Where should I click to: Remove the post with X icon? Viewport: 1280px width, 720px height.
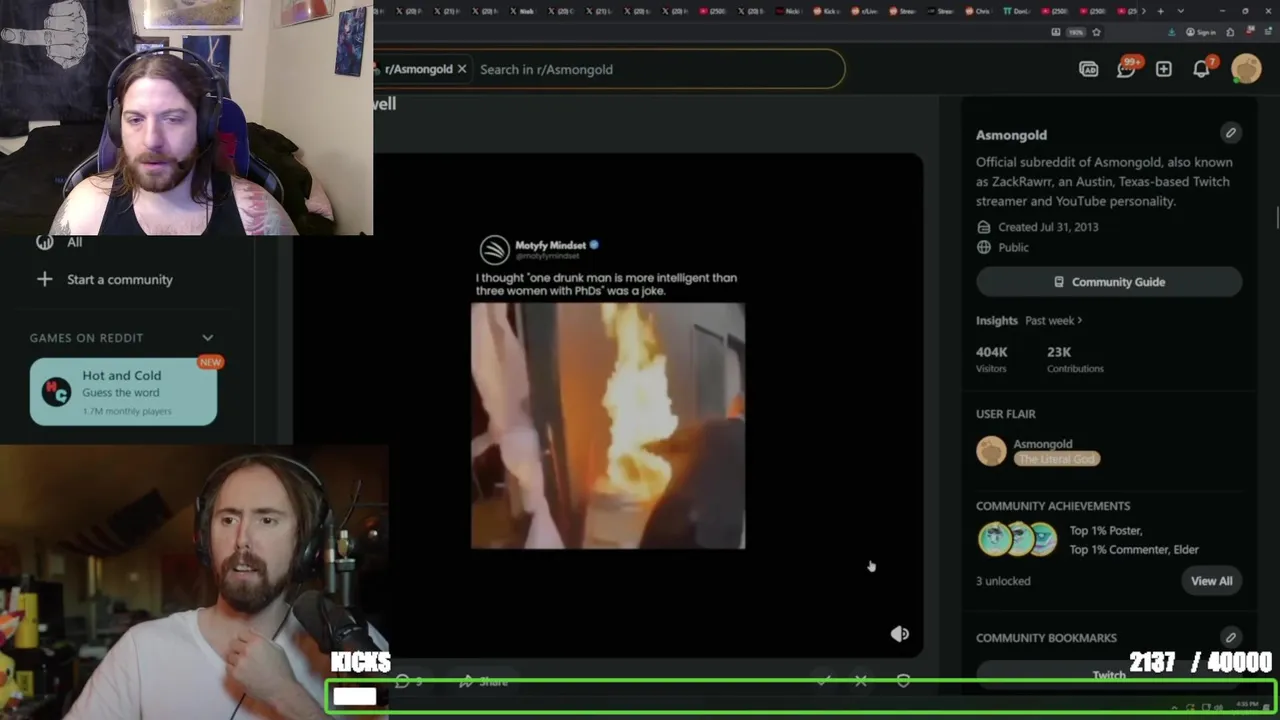[861, 681]
